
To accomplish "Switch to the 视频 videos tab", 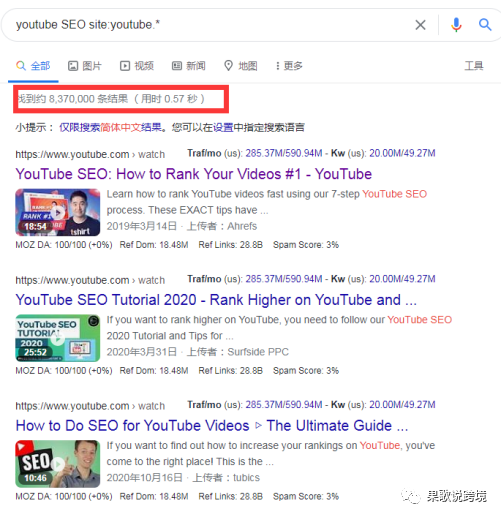I will point(137,66).
